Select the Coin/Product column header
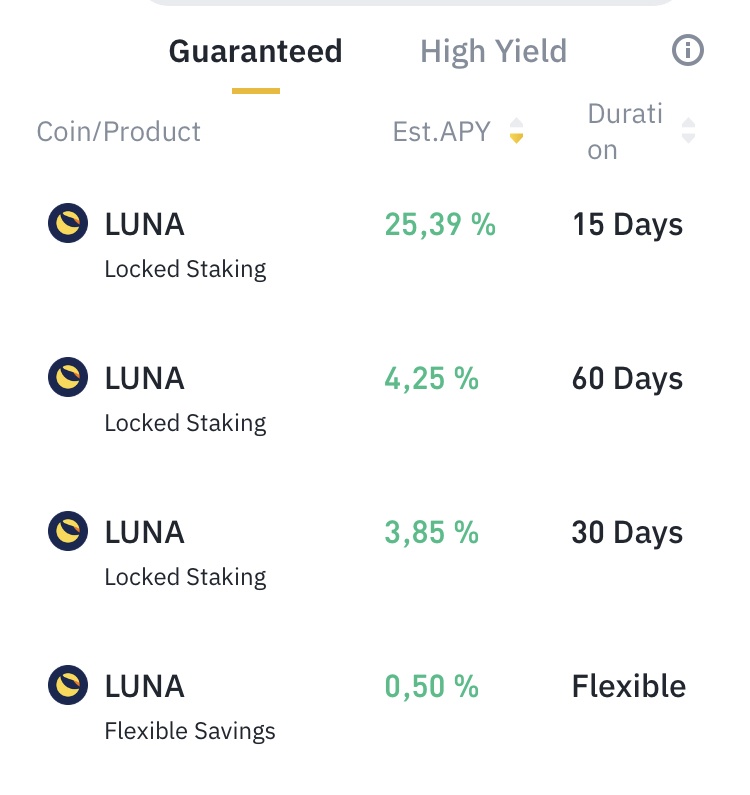This screenshot has width=750, height=795. 119,131
